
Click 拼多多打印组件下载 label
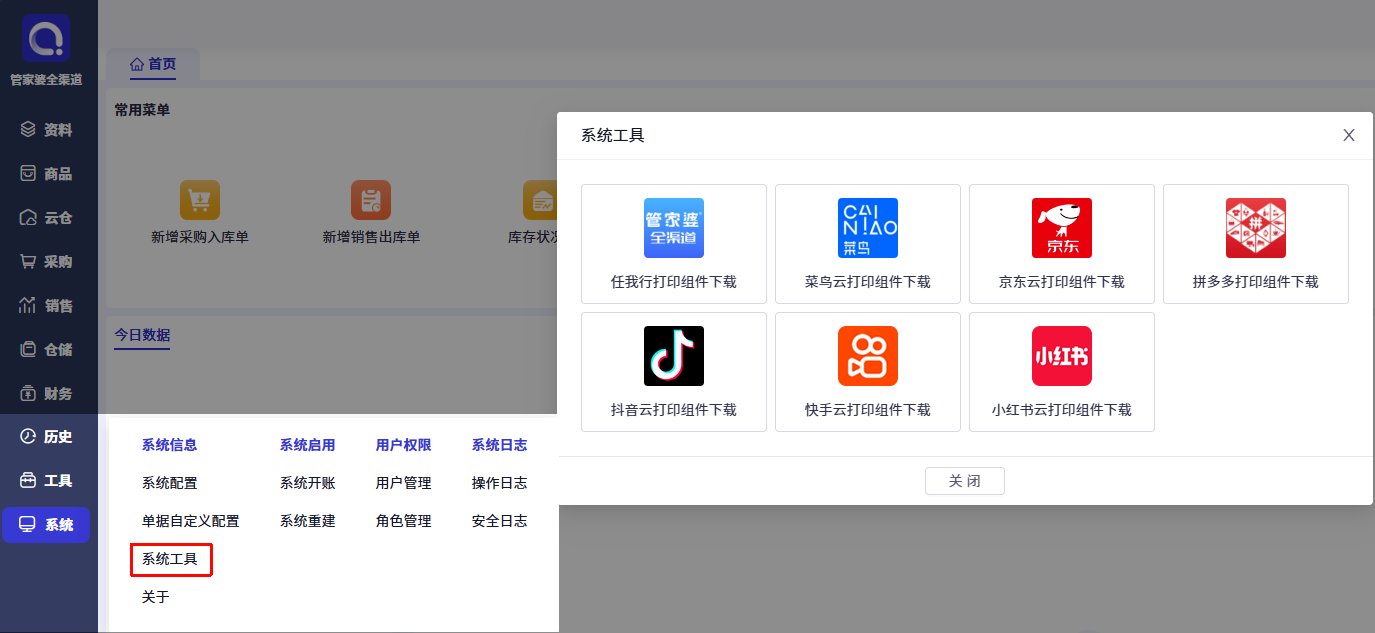[x=1256, y=282]
